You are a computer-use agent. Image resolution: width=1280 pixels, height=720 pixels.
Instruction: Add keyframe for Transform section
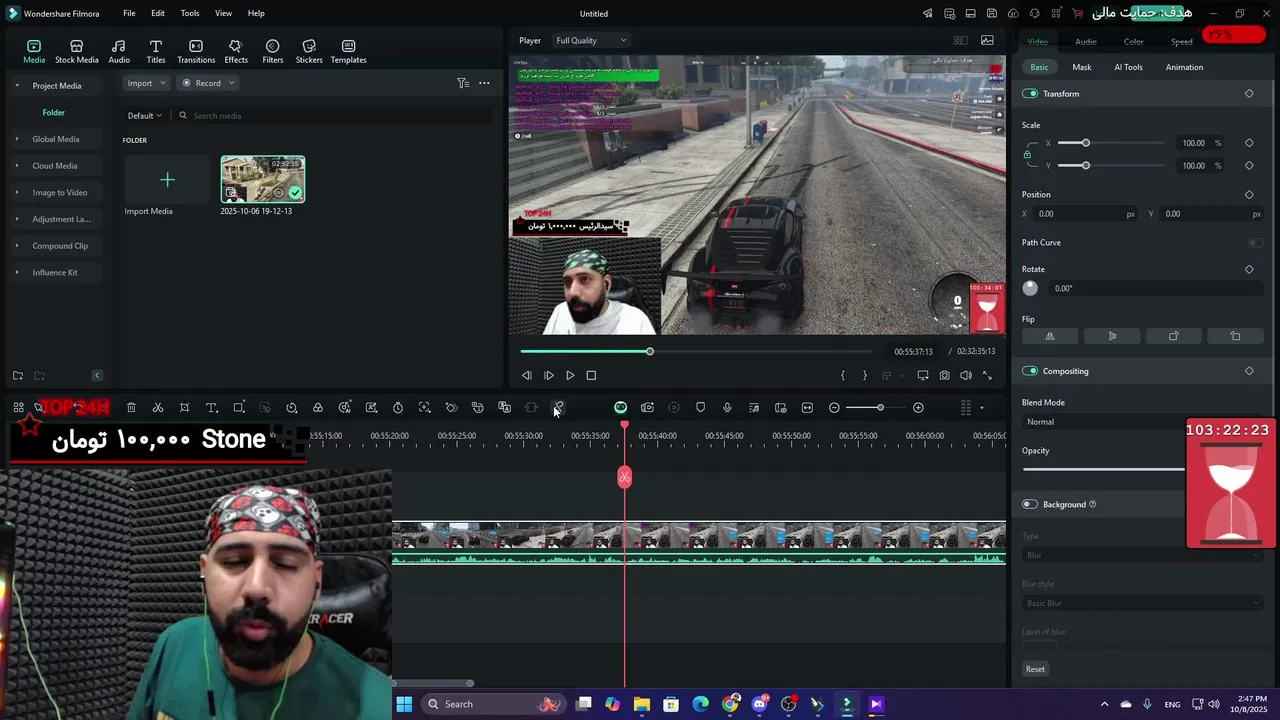pos(1249,94)
